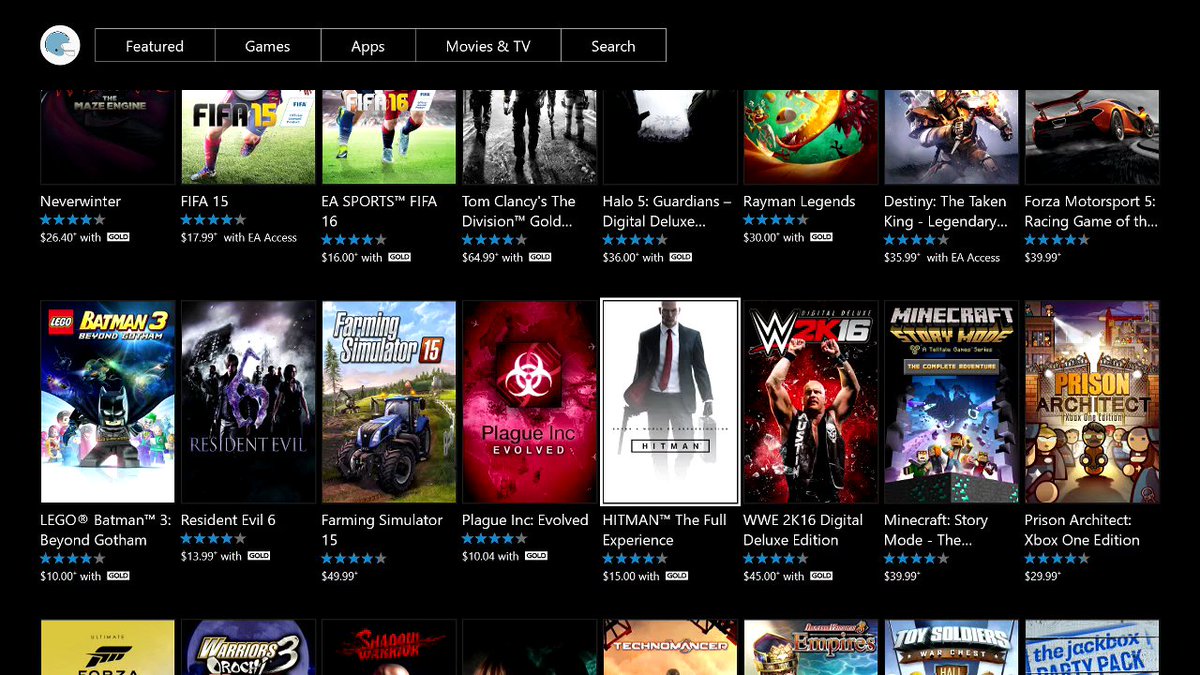
Task: Click the Neverwinter title text
Action: (80, 201)
